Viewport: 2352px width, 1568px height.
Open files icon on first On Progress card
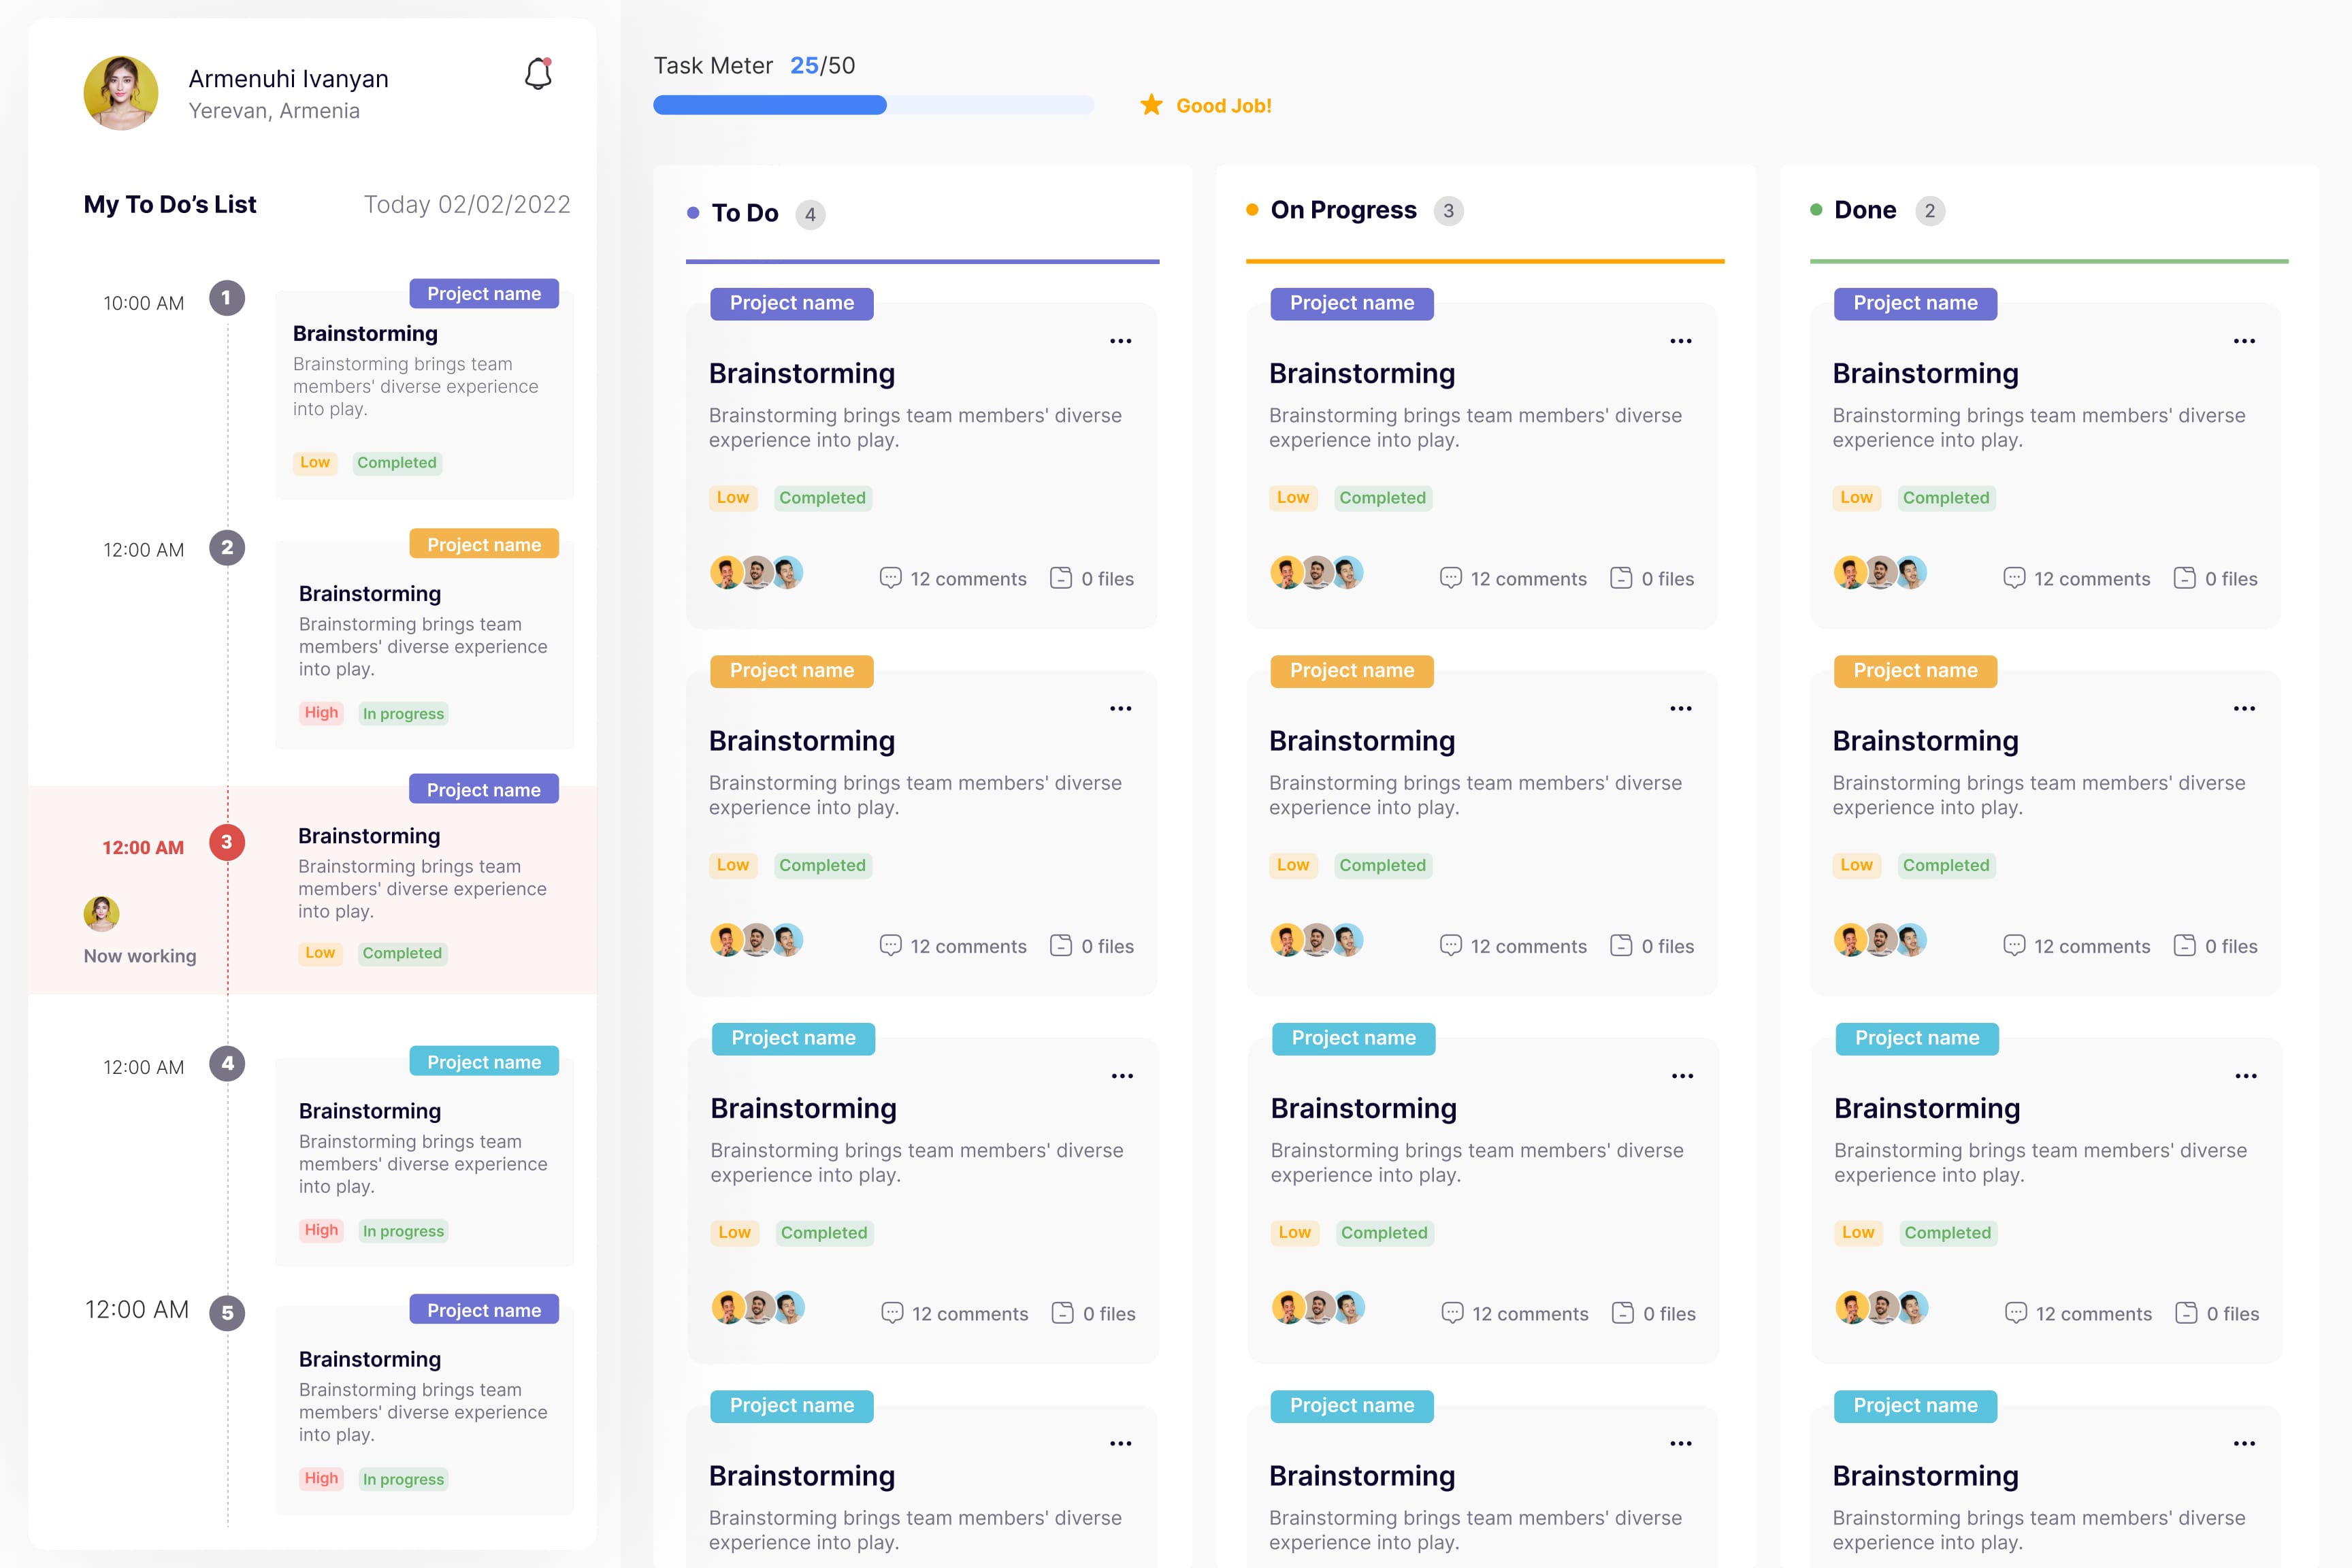tap(1621, 578)
